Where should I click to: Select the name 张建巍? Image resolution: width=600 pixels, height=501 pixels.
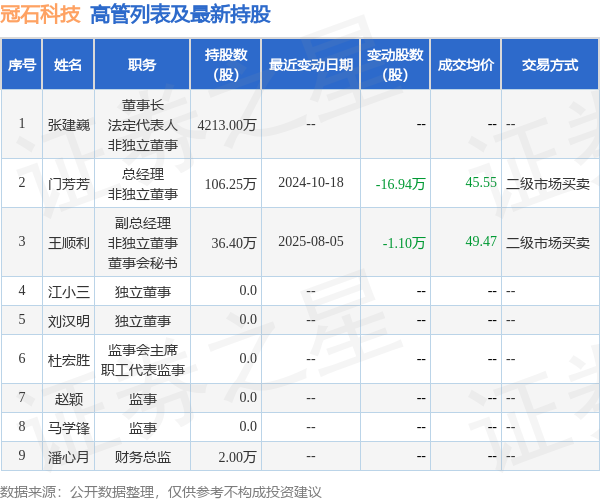(x=69, y=125)
